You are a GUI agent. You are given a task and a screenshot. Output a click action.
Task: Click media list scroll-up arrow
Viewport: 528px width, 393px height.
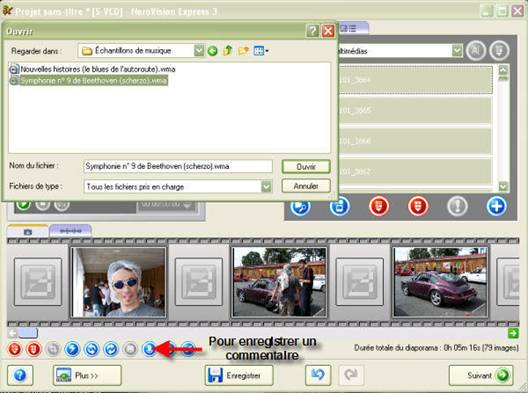pyautogui.click(x=503, y=70)
